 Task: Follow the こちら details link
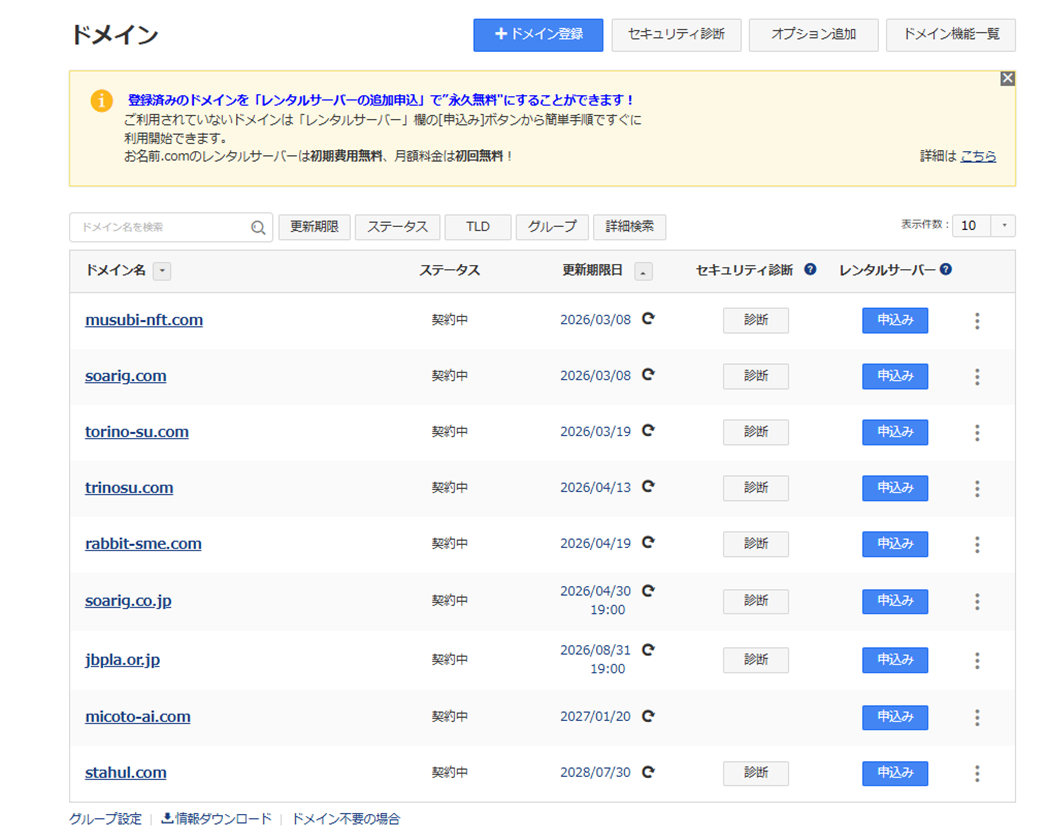[x=978, y=156]
